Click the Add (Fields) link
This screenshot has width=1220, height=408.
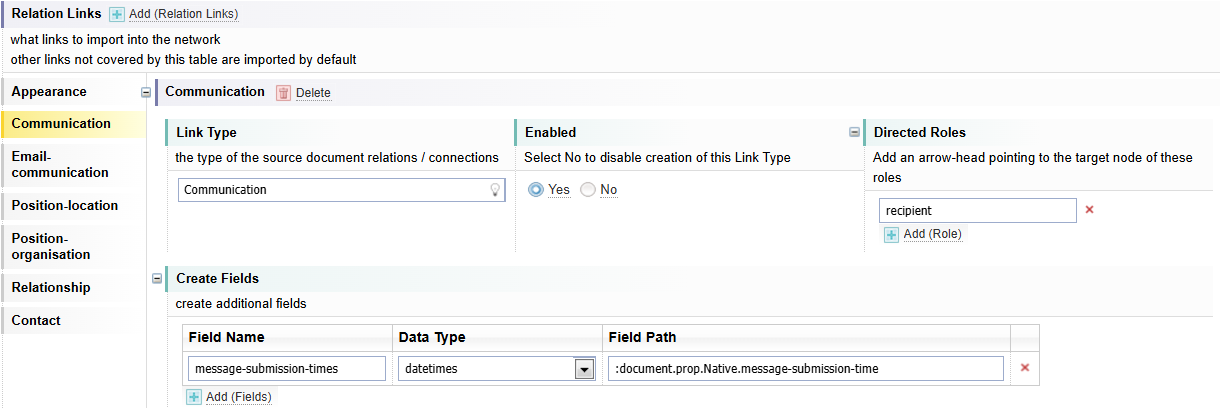(x=238, y=397)
